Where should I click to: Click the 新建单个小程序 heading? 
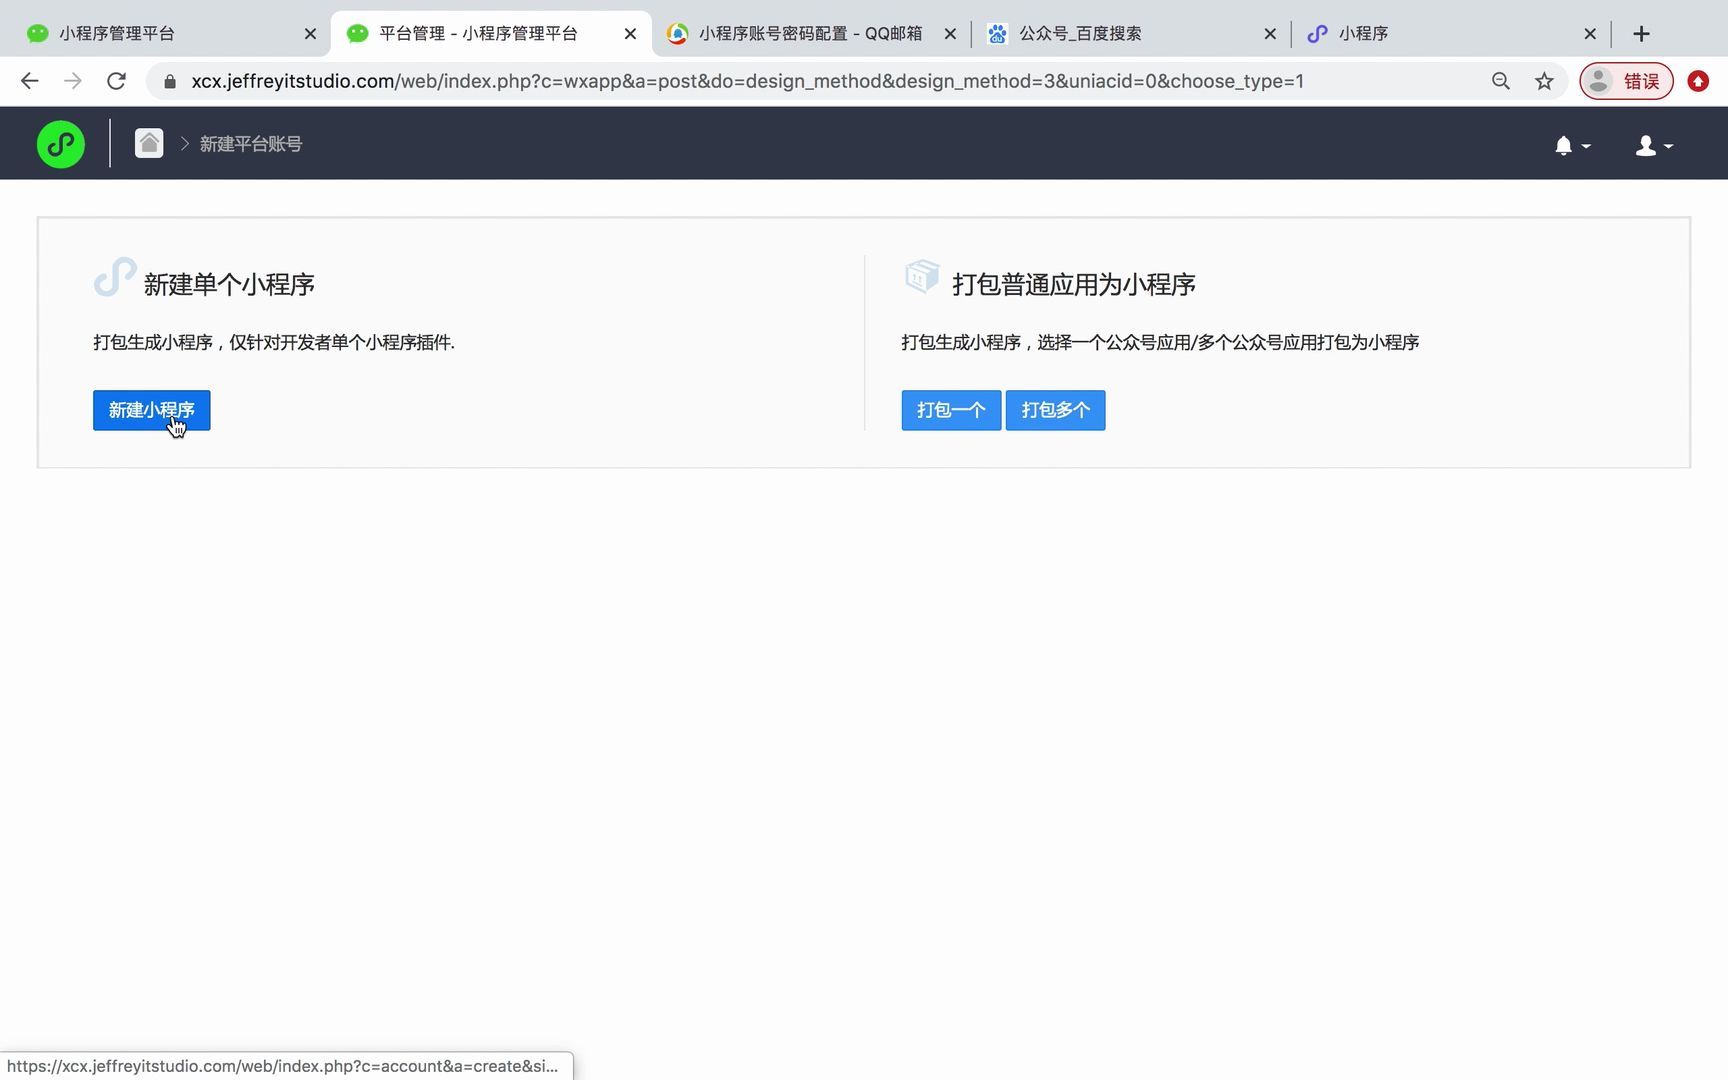[x=229, y=285]
